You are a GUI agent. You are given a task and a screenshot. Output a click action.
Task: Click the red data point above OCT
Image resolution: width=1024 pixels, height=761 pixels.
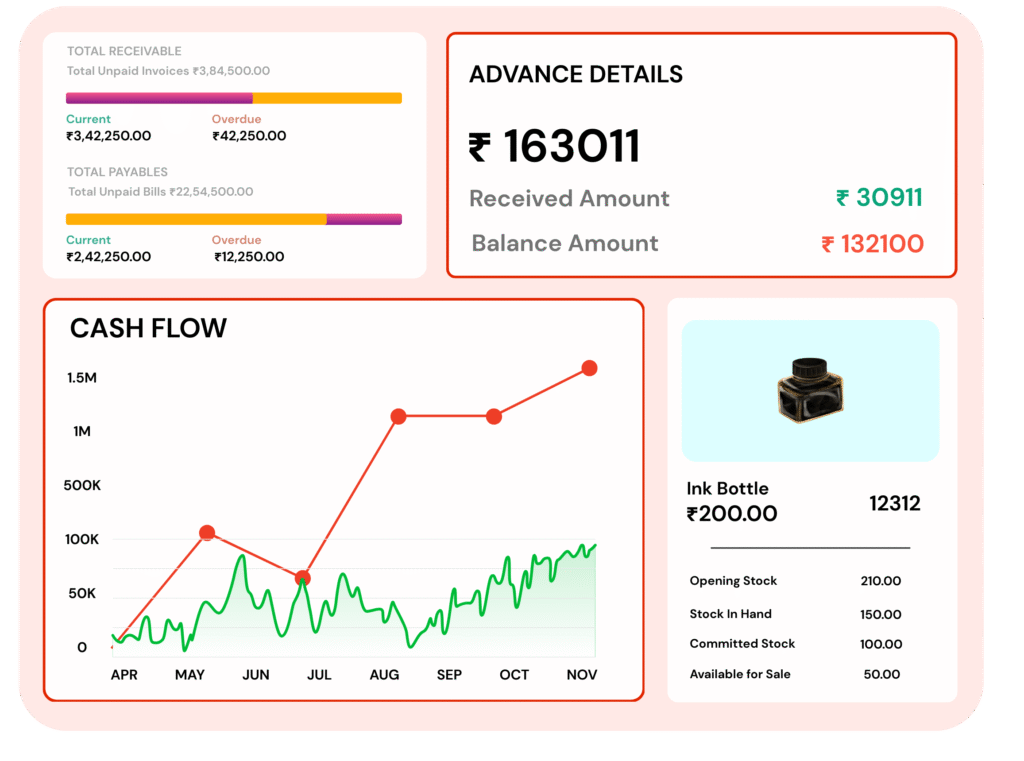(x=493, y=416)
